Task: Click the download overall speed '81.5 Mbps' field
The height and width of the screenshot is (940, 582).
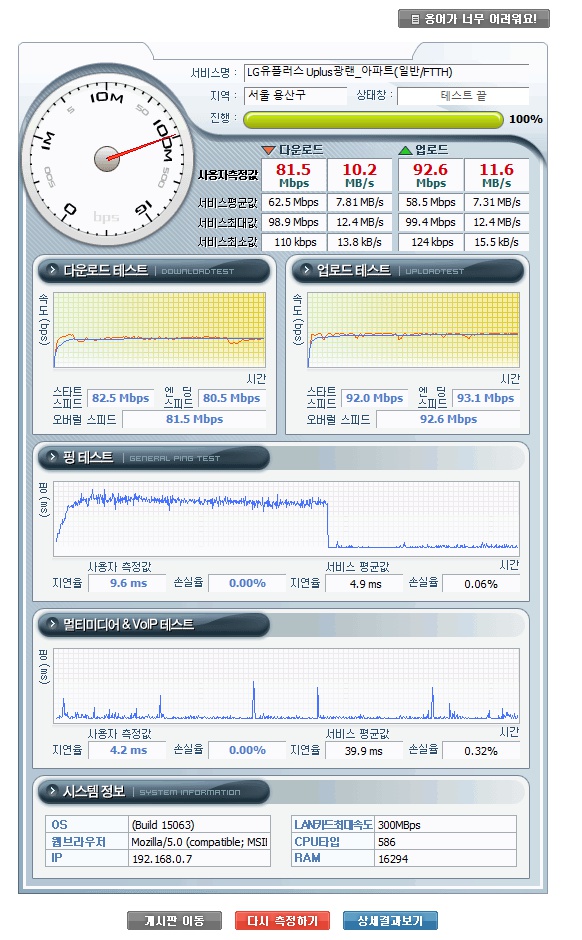Action: coord(194,419)
